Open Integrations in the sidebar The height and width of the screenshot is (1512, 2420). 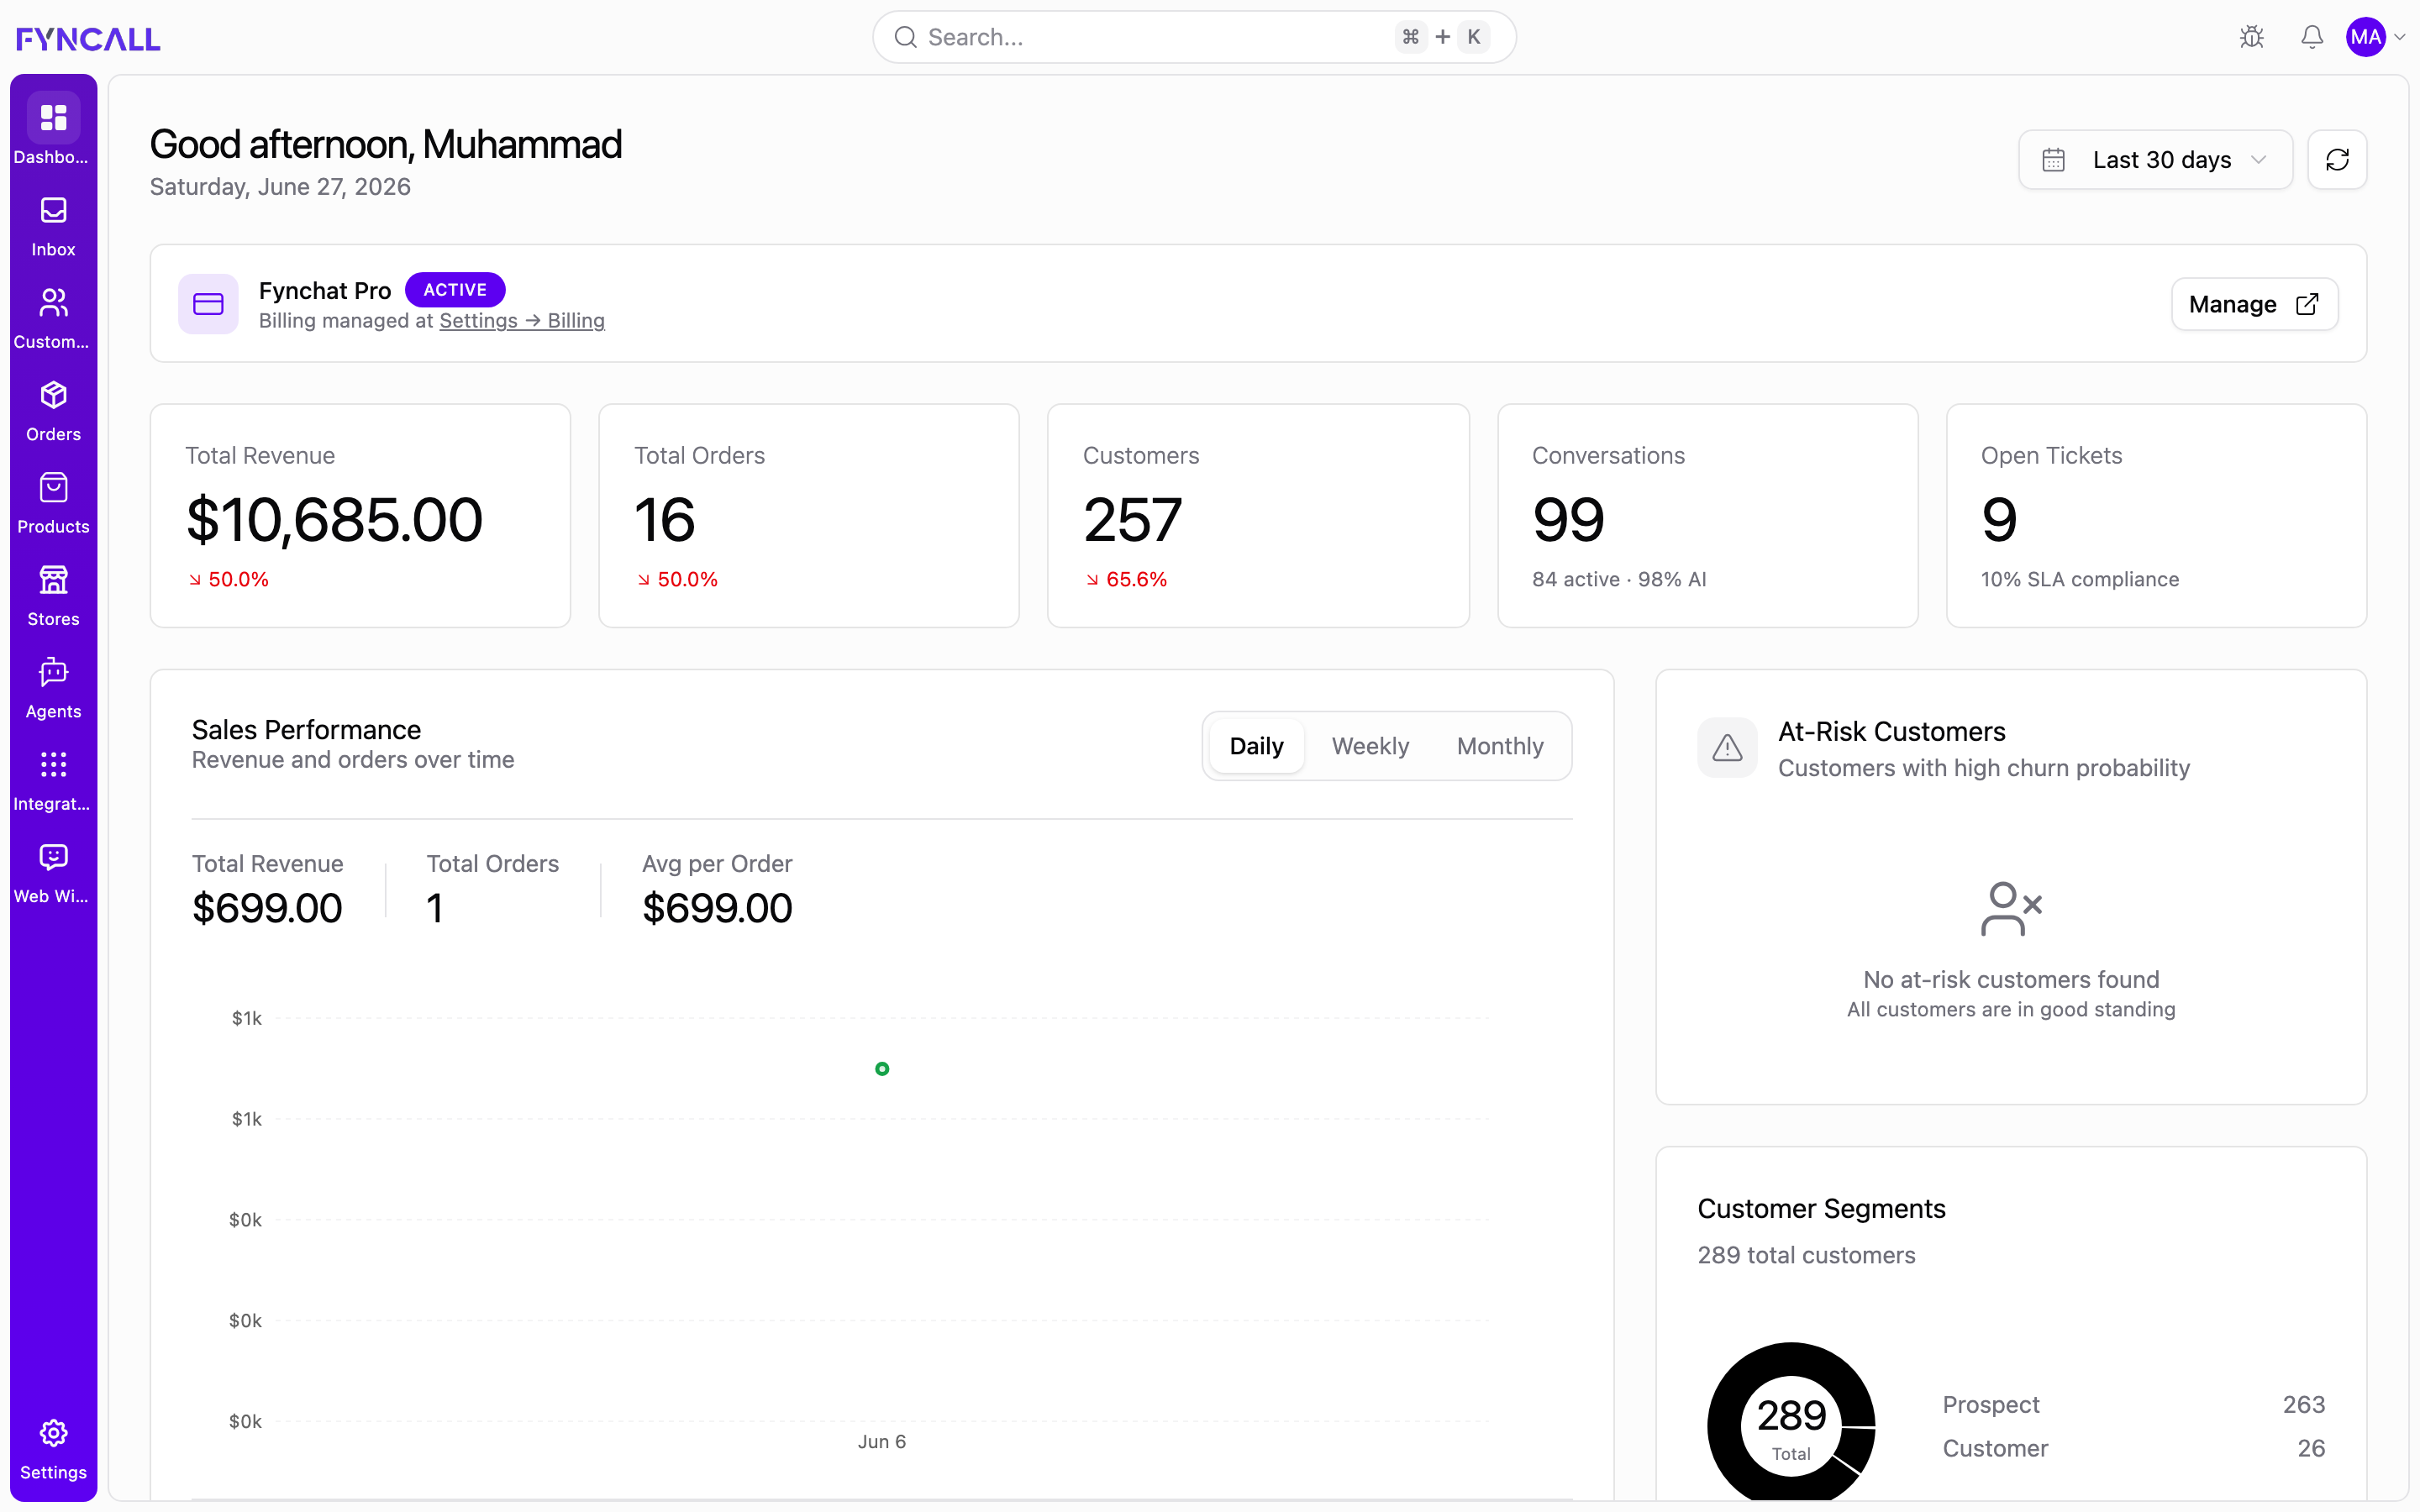(53, 781)
